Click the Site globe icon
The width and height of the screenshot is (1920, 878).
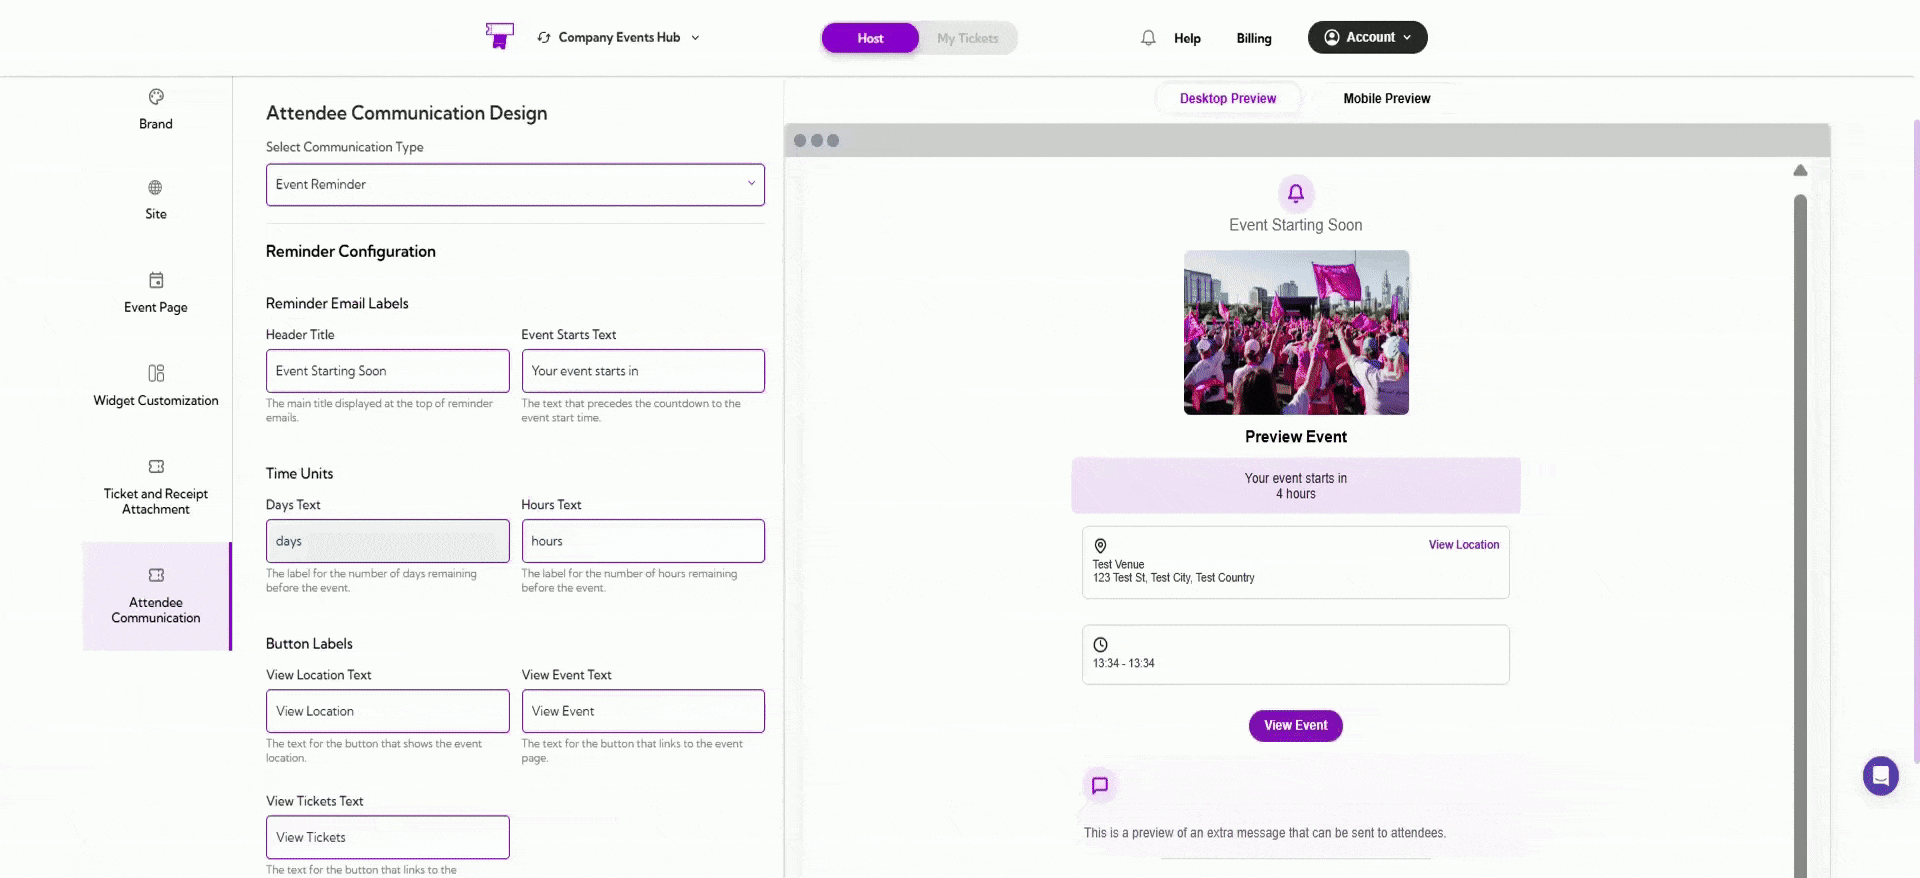[155, 188]
